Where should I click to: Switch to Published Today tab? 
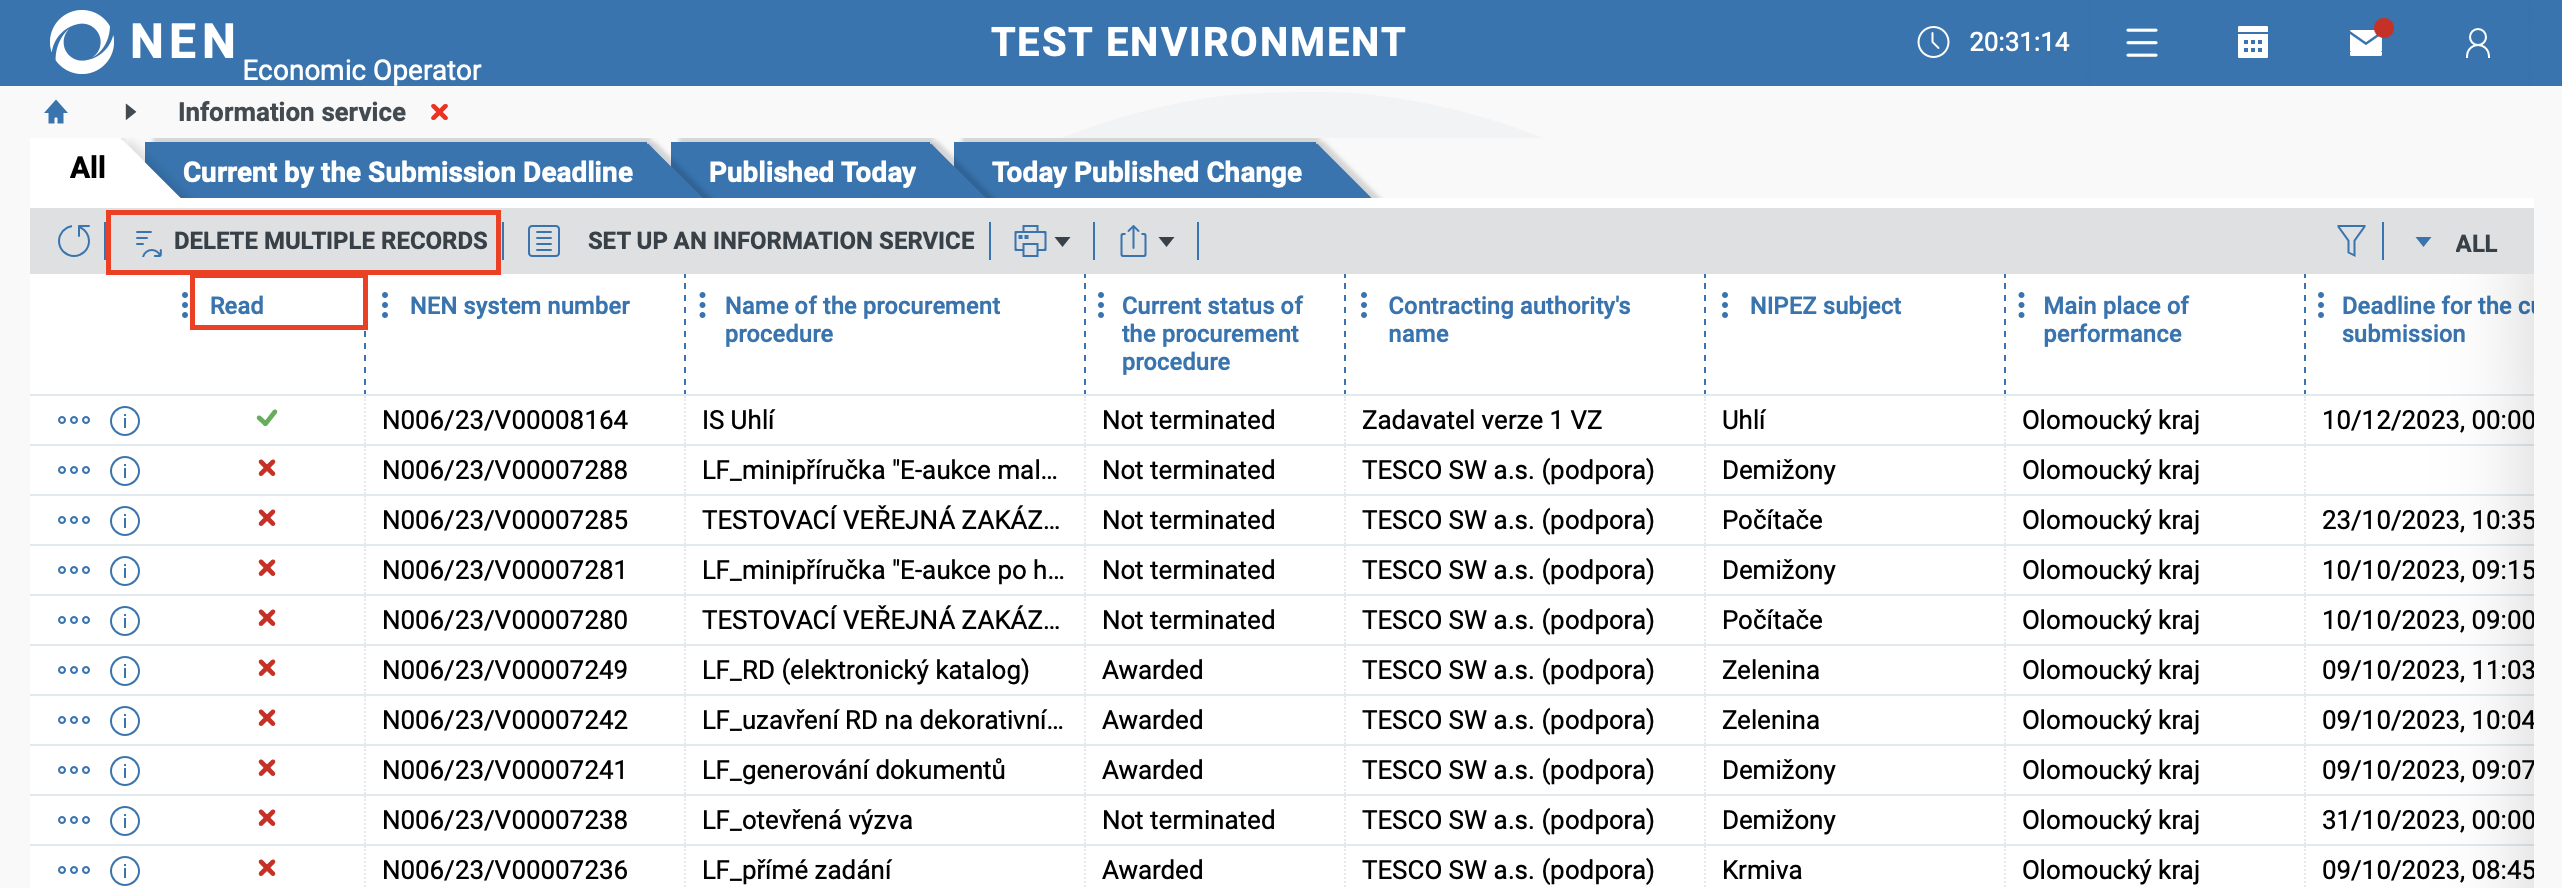click(x=811, y=172)
